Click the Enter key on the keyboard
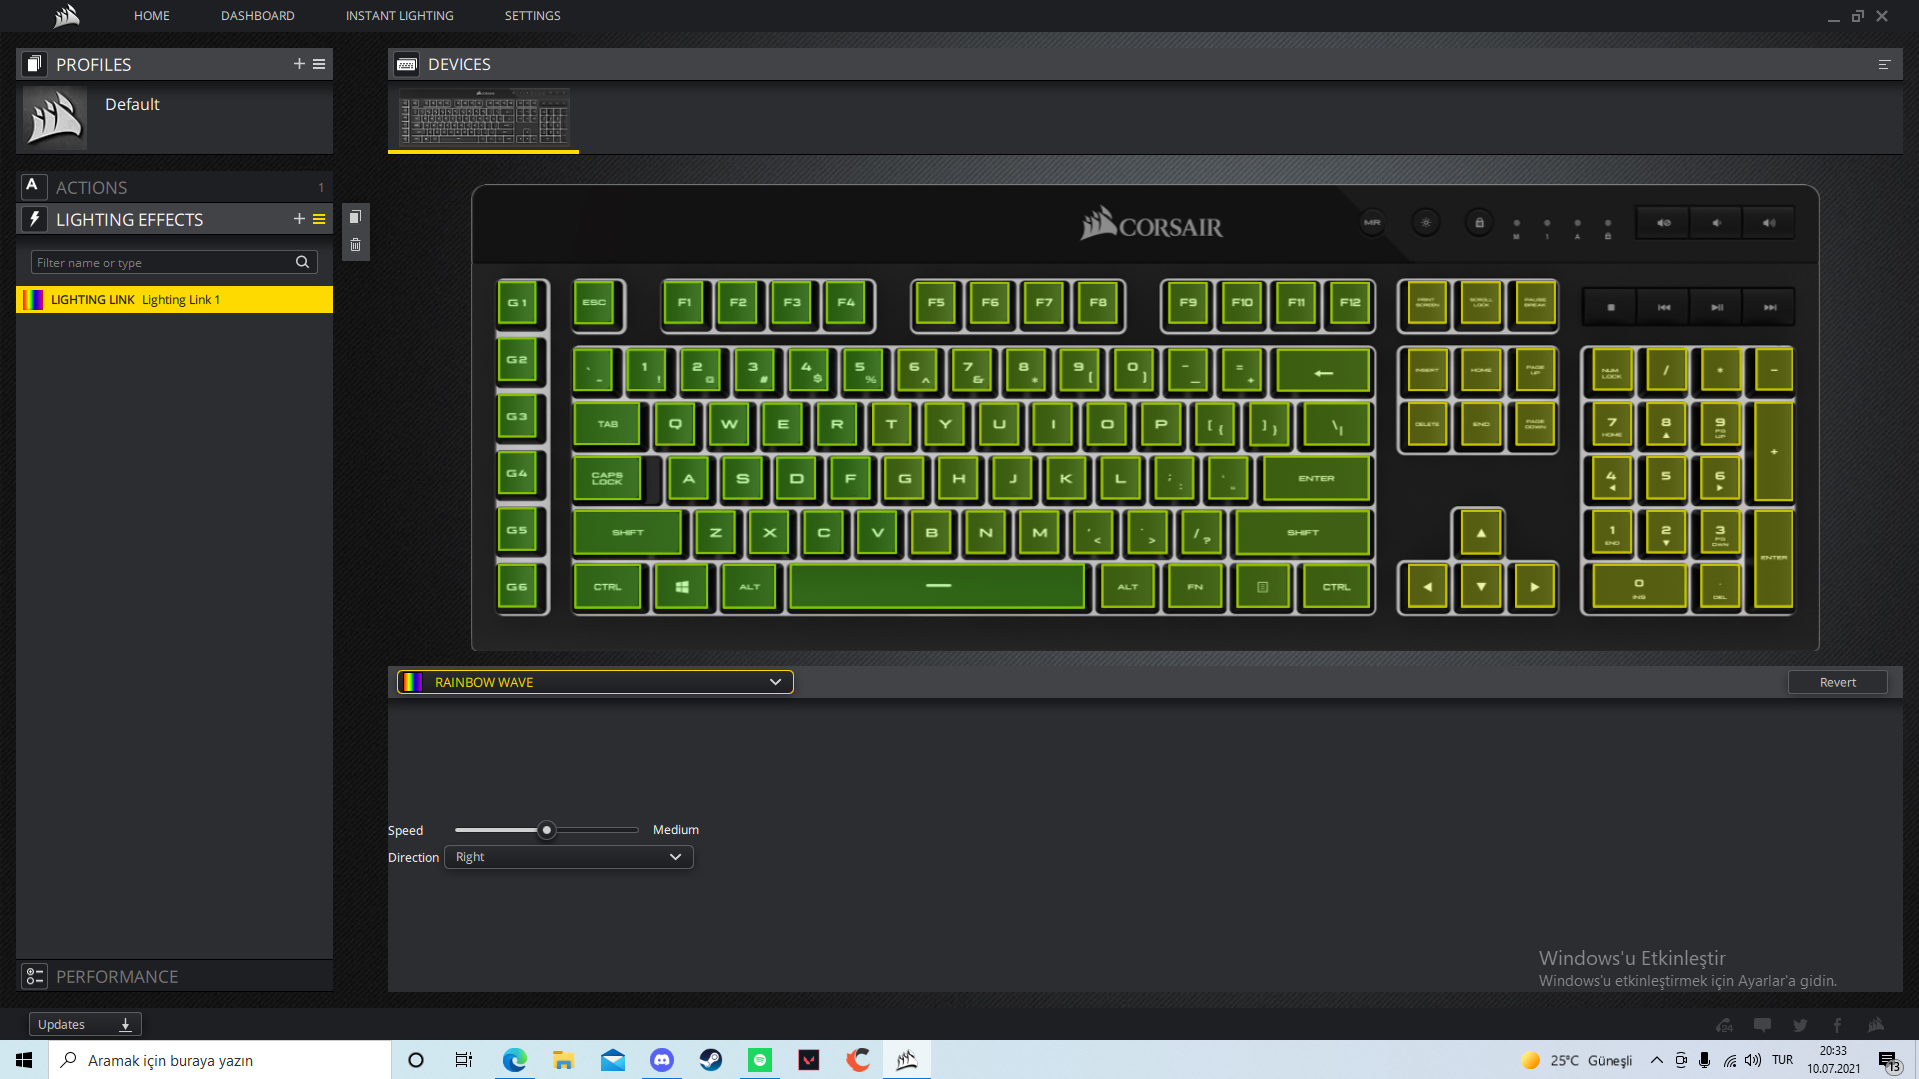This screenshot has width=1919, height=1079. 1316,479
